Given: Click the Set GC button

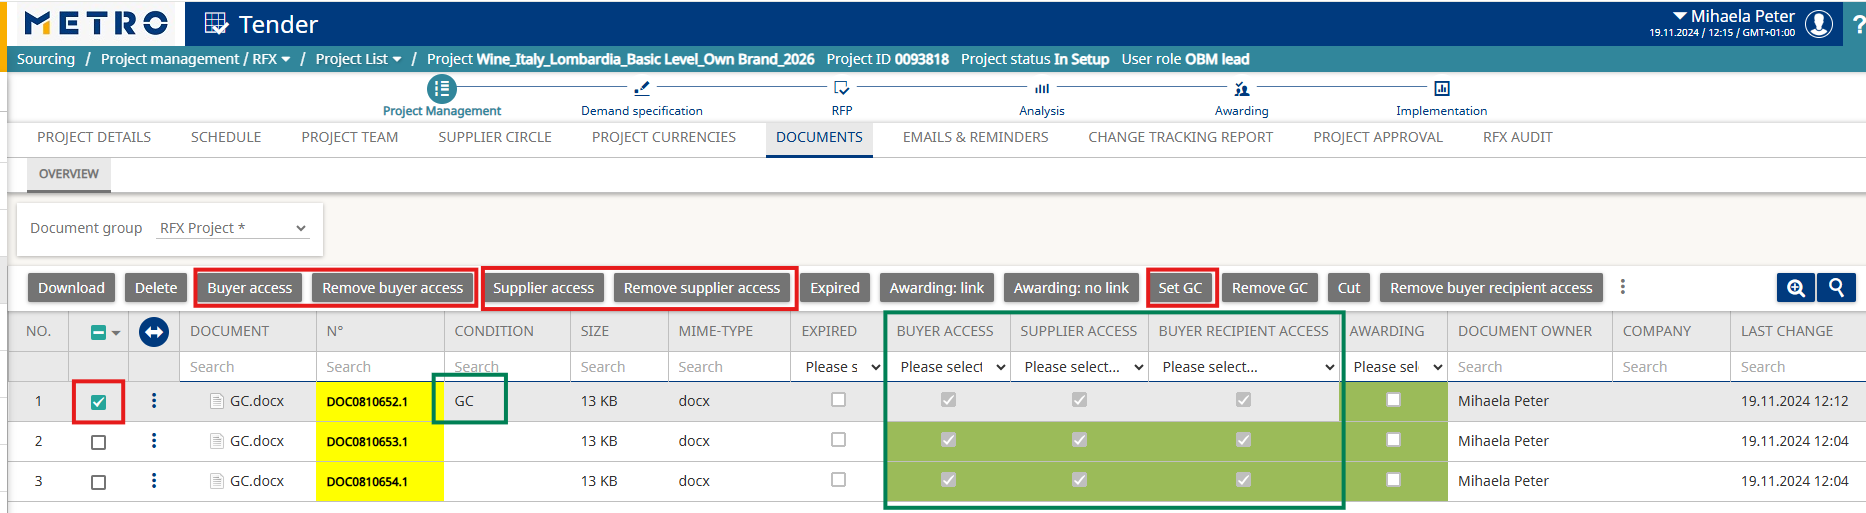Looking at the screenshot, I should (1180, 288).
